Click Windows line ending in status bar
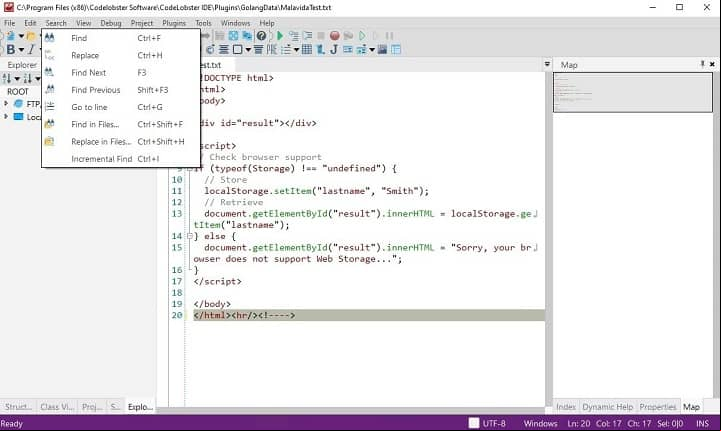The width and height of the screenshot is (721, 431). coord(540,423)
